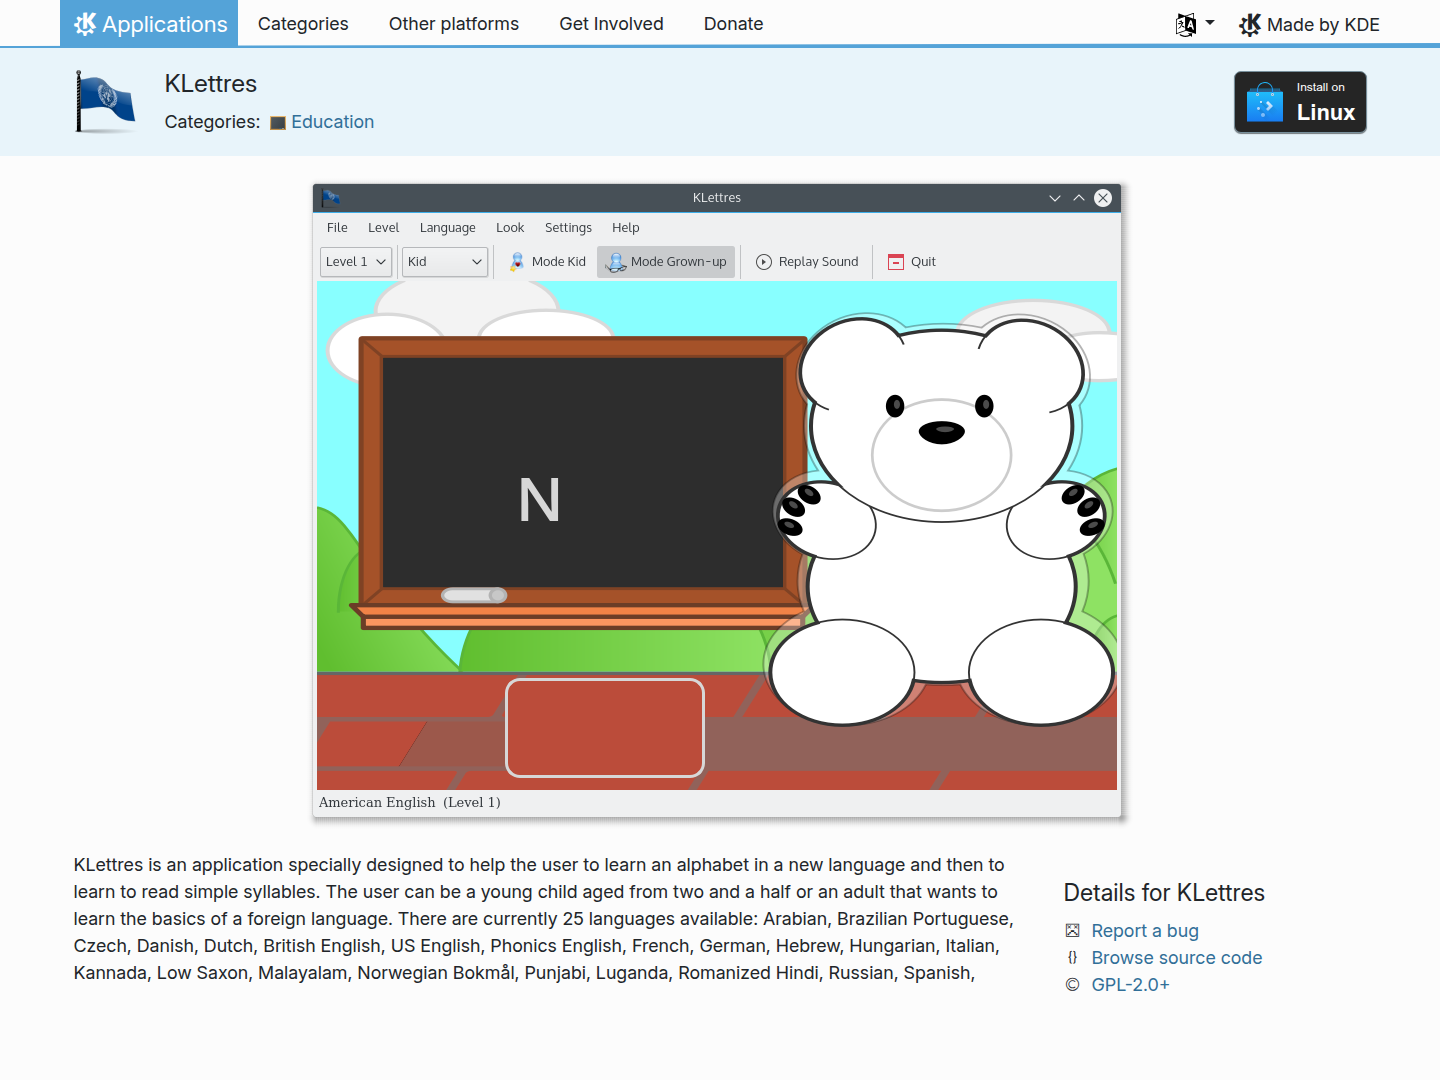1440x1080 pixels.
Task: Open the Help menu
Action: (626, 228)
